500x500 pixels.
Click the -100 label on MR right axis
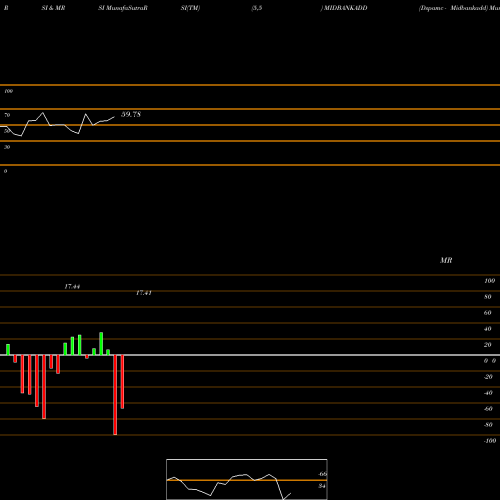click(x=490, y=441)
